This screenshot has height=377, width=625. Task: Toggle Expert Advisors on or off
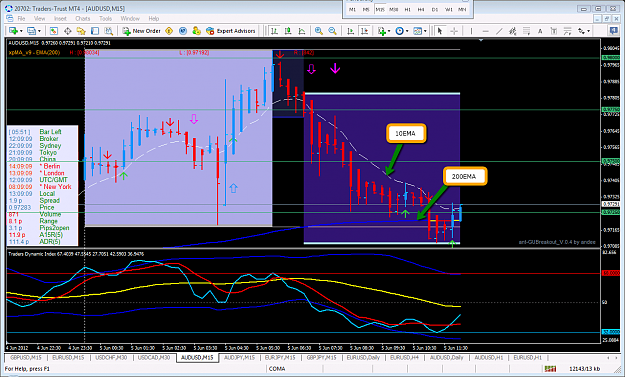(x=230, y=31)
